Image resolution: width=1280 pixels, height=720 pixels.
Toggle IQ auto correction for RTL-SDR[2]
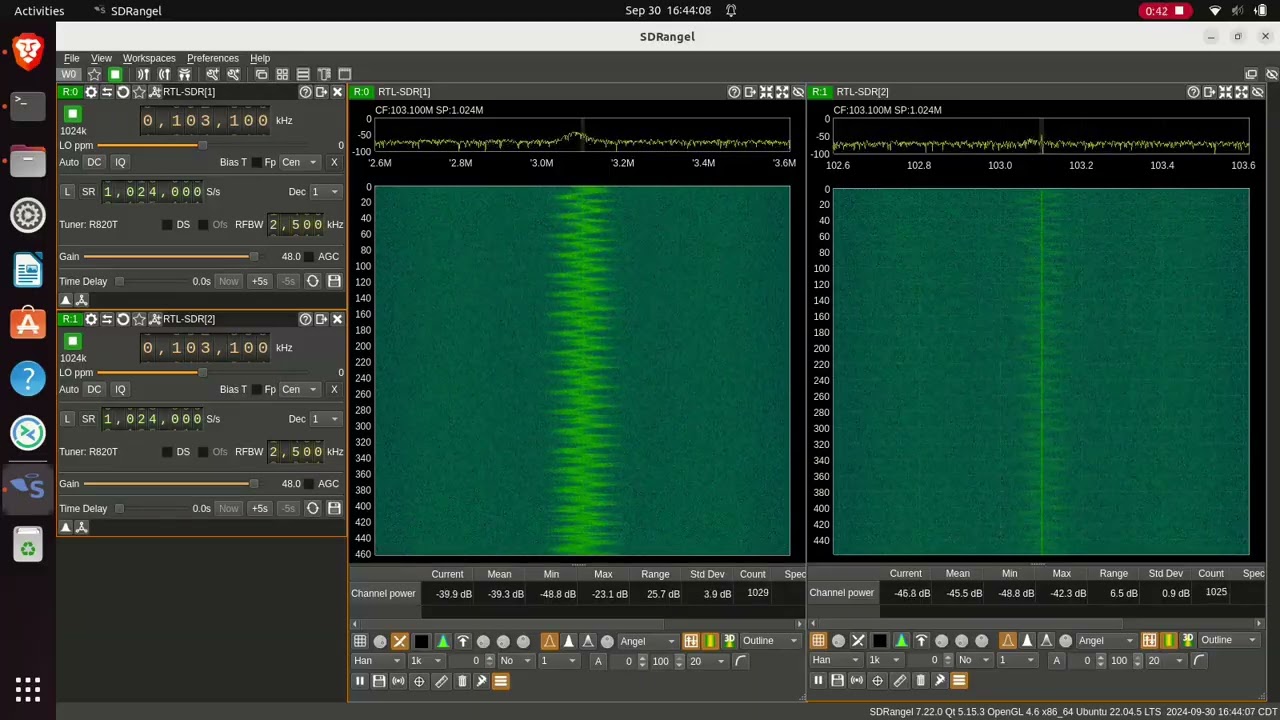click(x=120, y=389)
